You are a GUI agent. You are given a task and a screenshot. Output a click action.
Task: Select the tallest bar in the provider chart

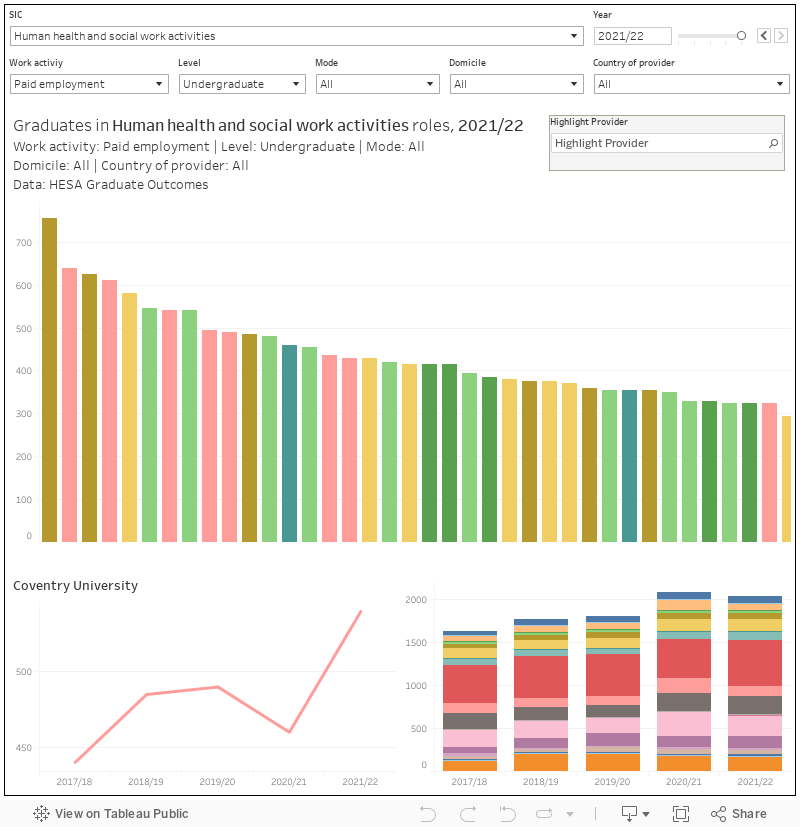click(x=49, y=380)
